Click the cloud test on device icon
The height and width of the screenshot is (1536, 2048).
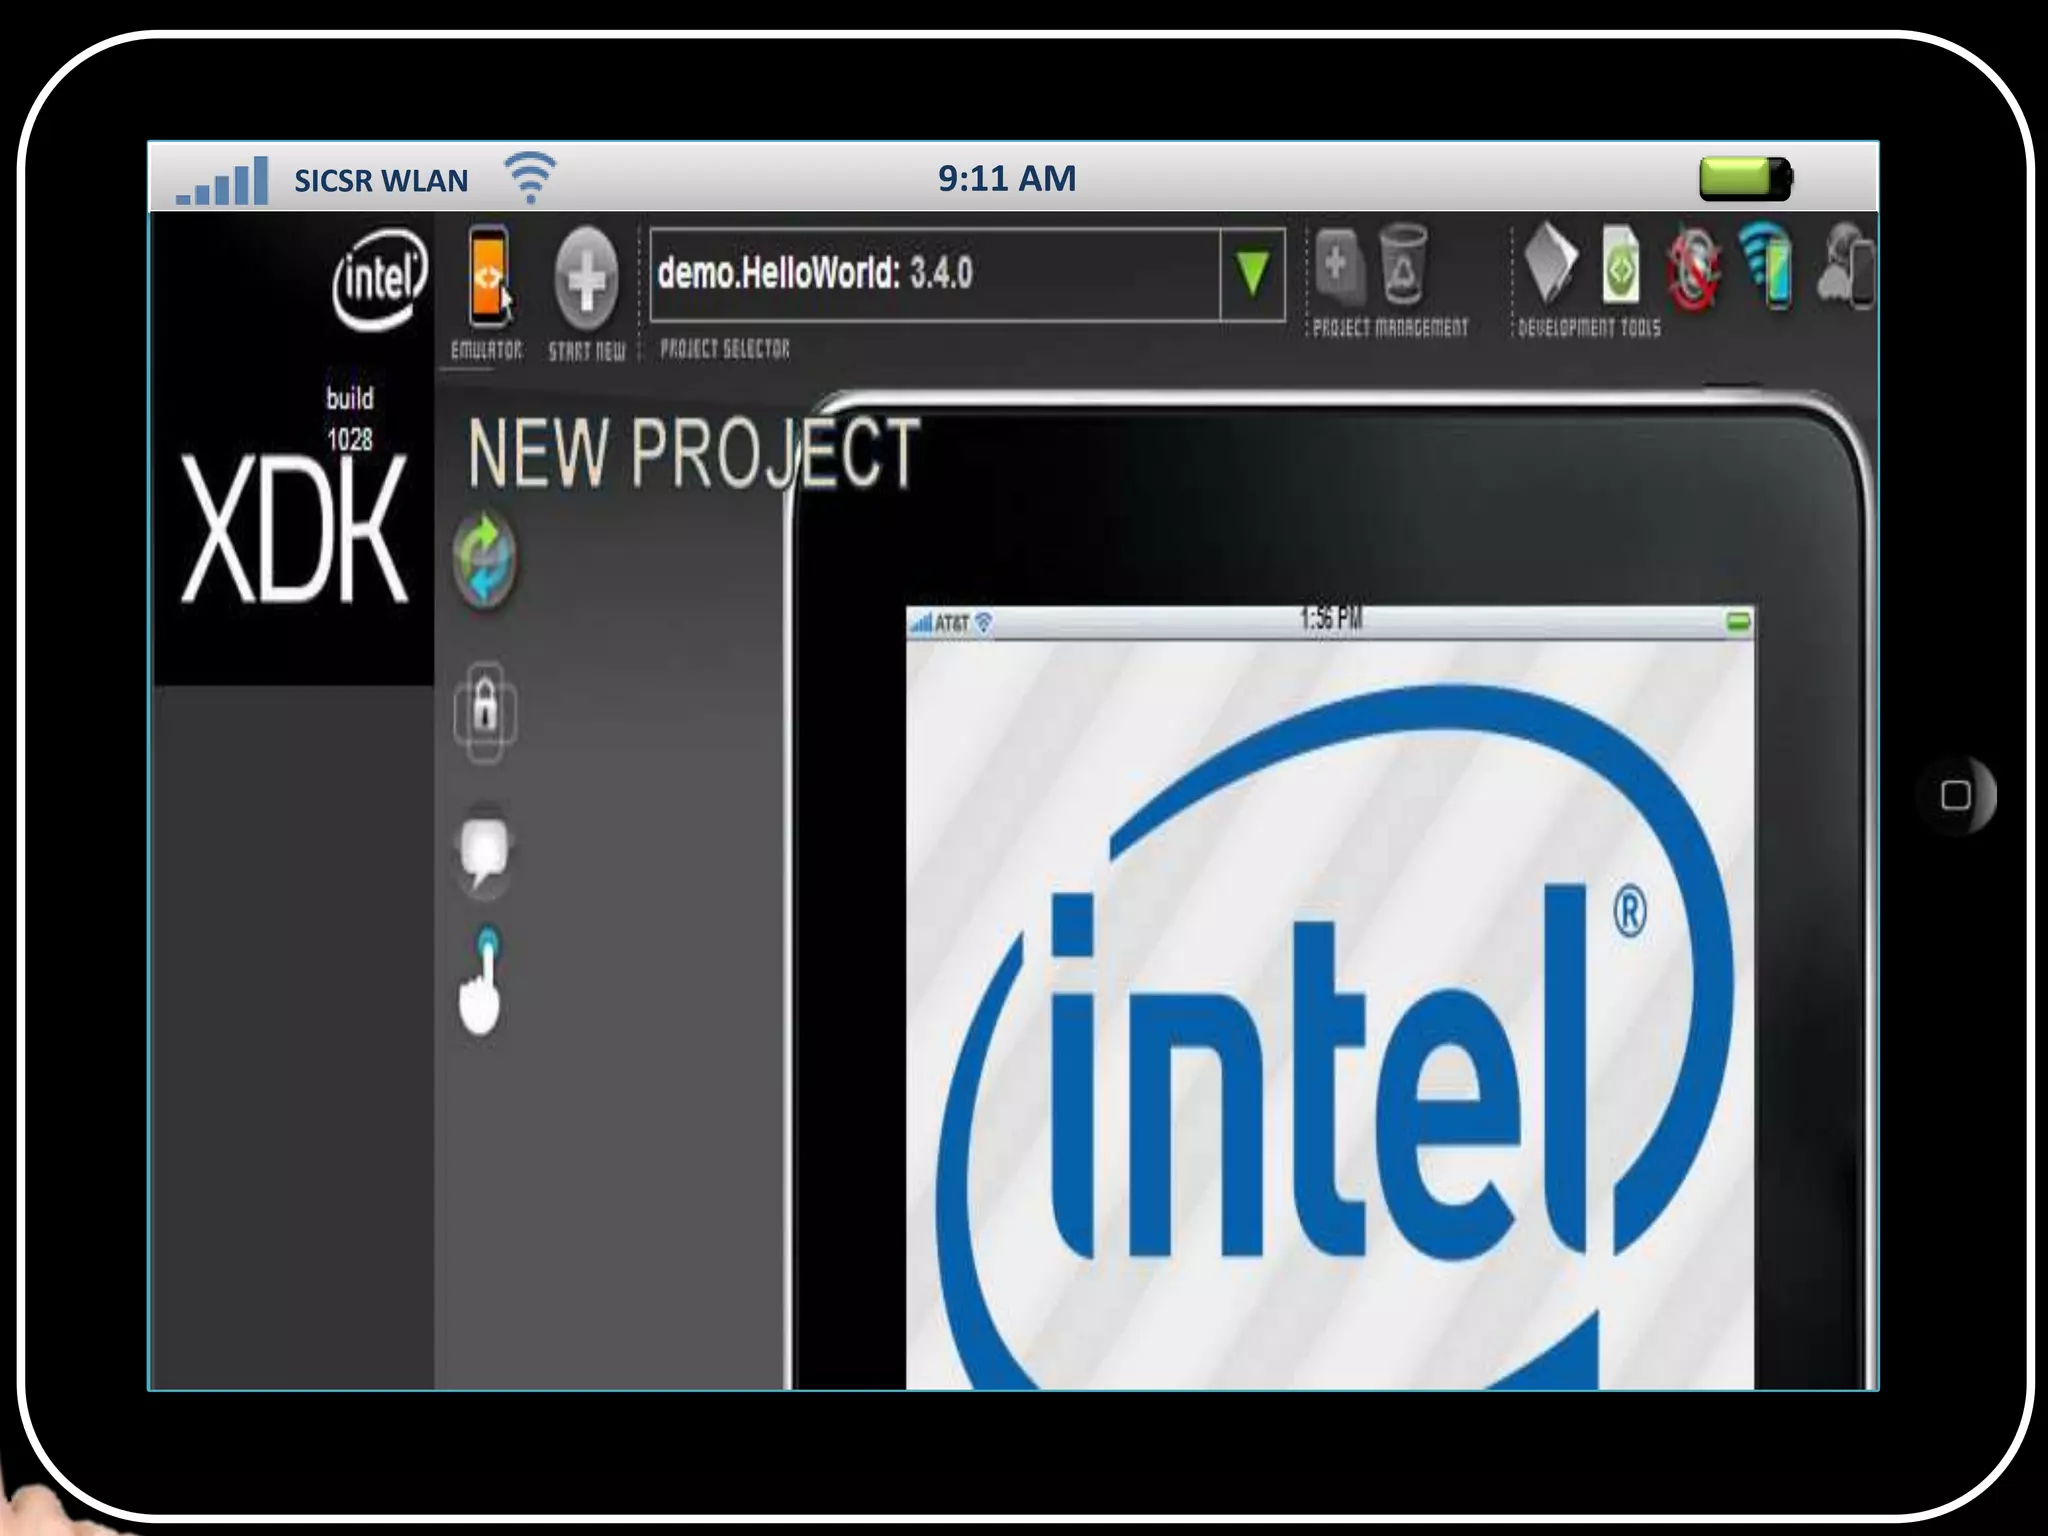tap(1846, 268)
